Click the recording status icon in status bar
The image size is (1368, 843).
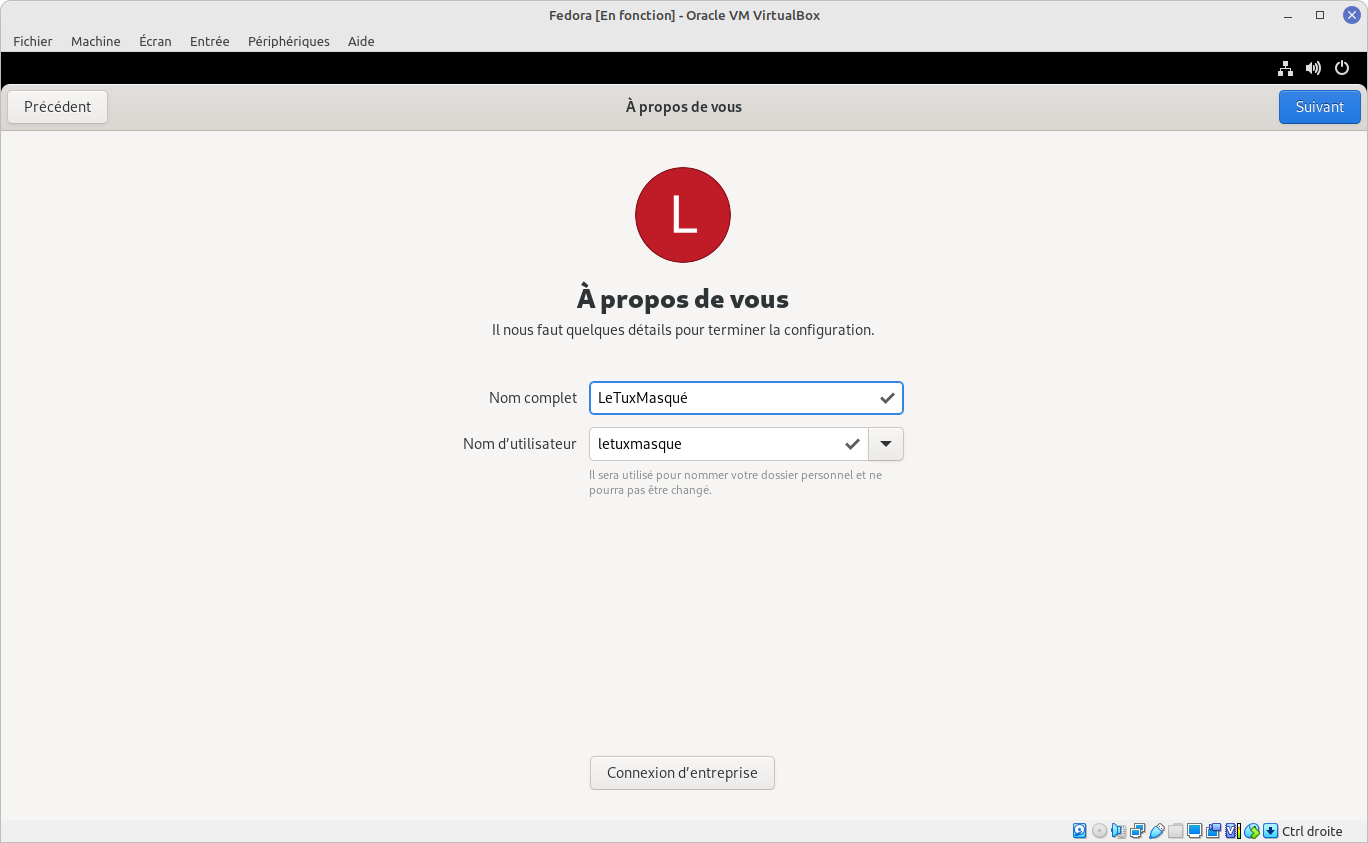point(1214,831)
